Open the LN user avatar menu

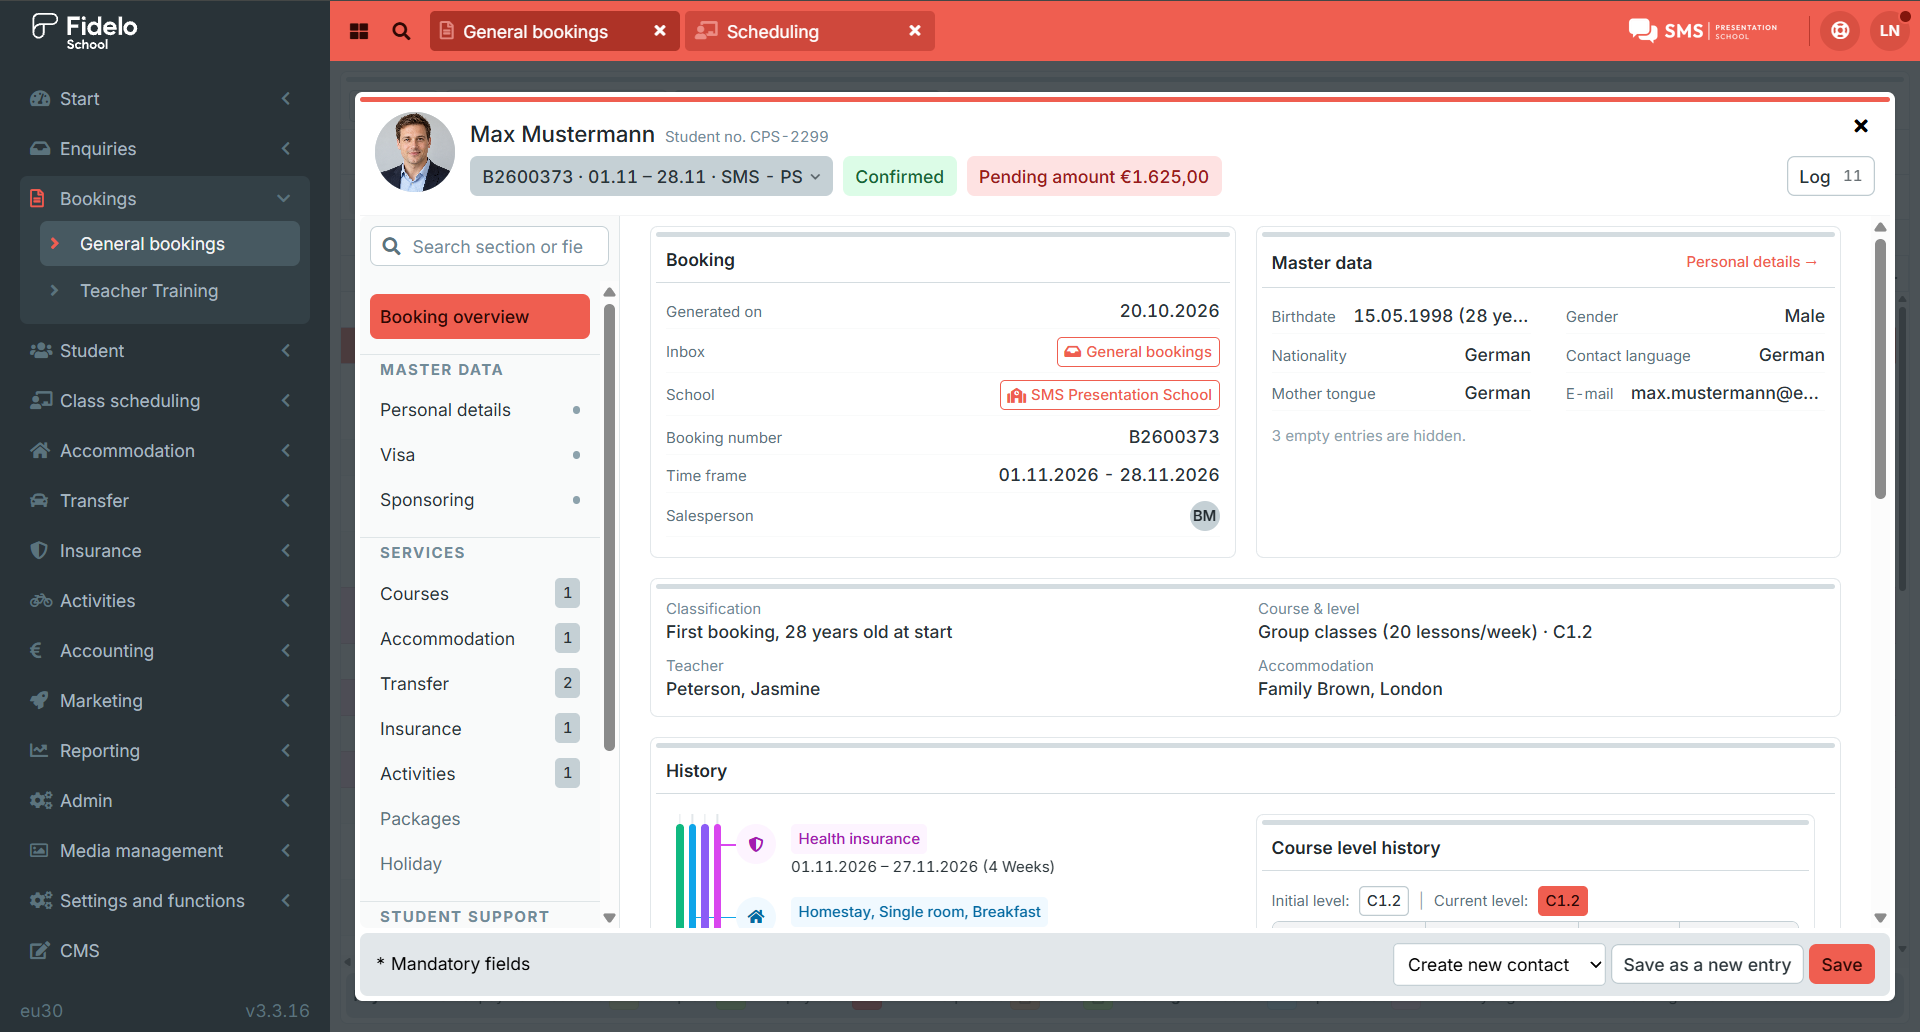1889,31
